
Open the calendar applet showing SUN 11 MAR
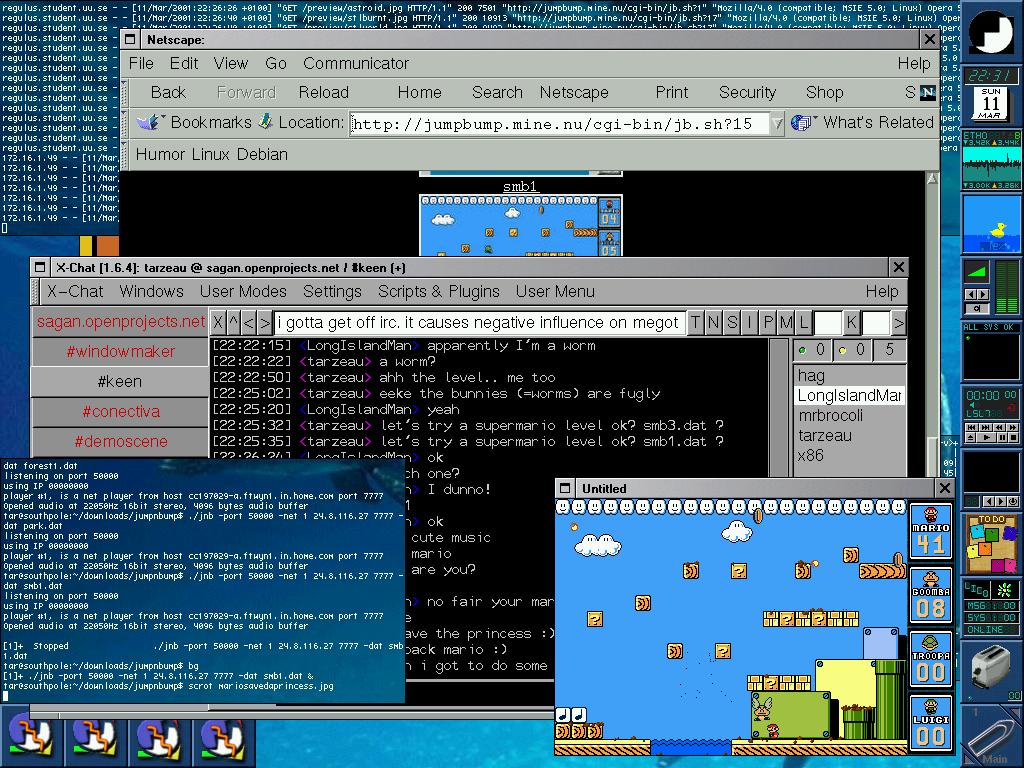(x=991, y=103)
